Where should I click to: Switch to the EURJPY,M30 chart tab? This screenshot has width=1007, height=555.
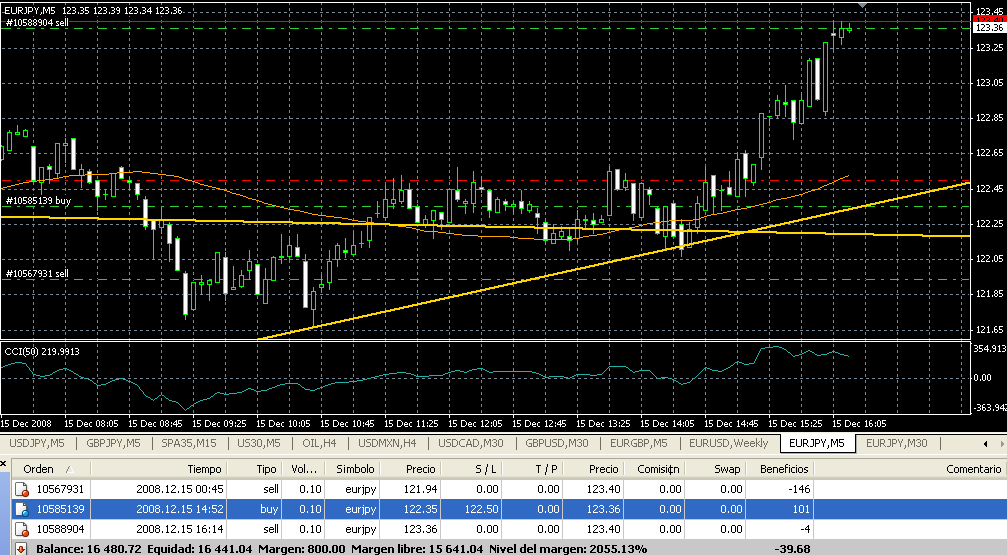[x=897, y=443]
